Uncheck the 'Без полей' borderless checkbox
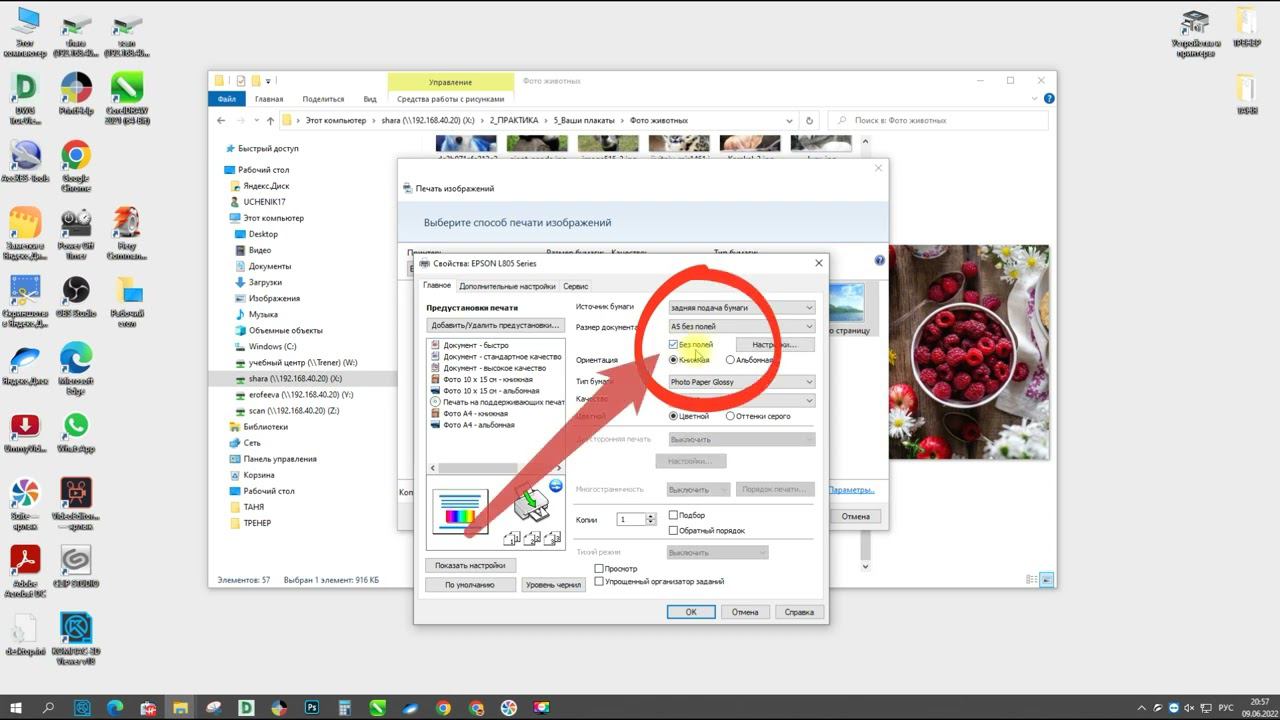Screen dimensions: 1280x720 coord(673,345)
